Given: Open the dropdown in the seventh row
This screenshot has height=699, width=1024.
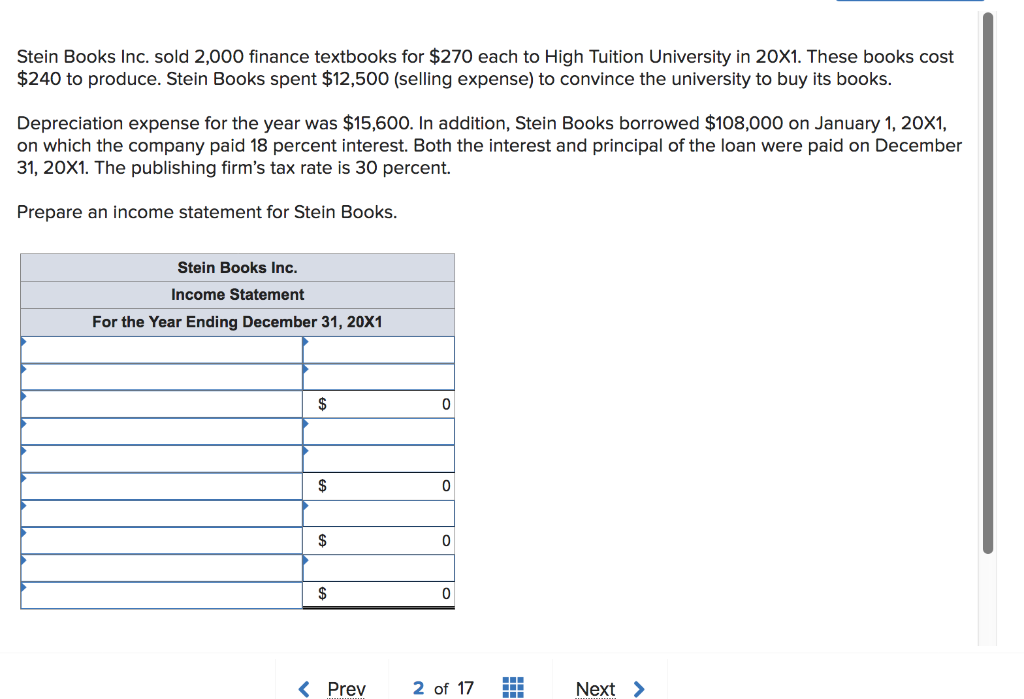Looking at the screenshot, I should coord(160,513).
